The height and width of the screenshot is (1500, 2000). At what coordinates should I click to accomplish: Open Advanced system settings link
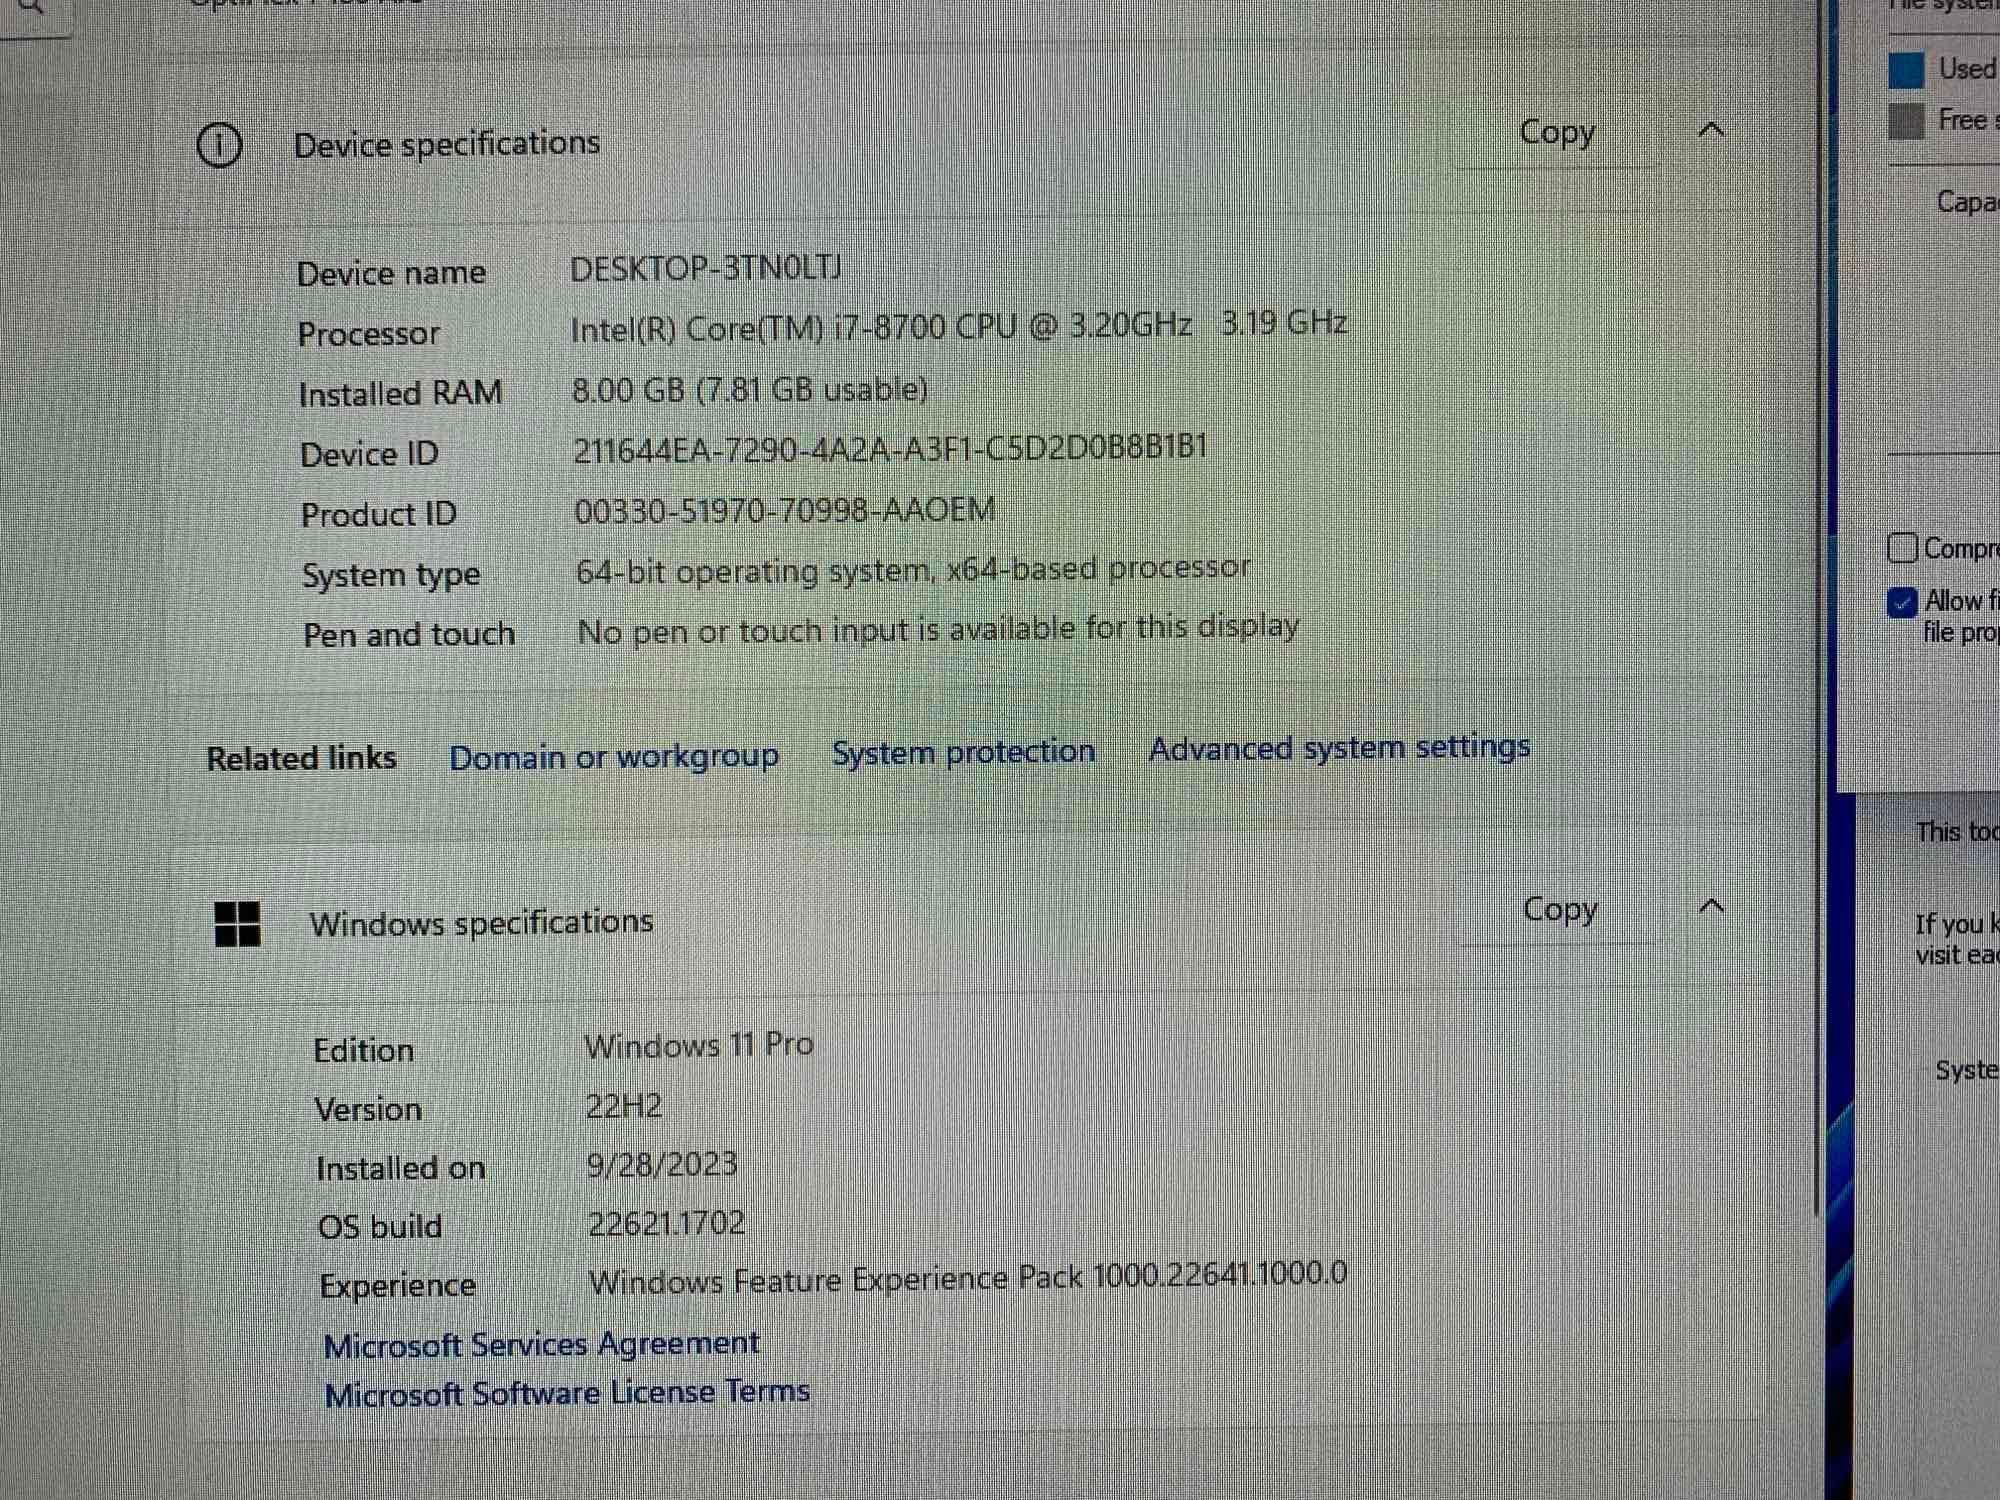pyautogui.click(x=1339, y=747)
